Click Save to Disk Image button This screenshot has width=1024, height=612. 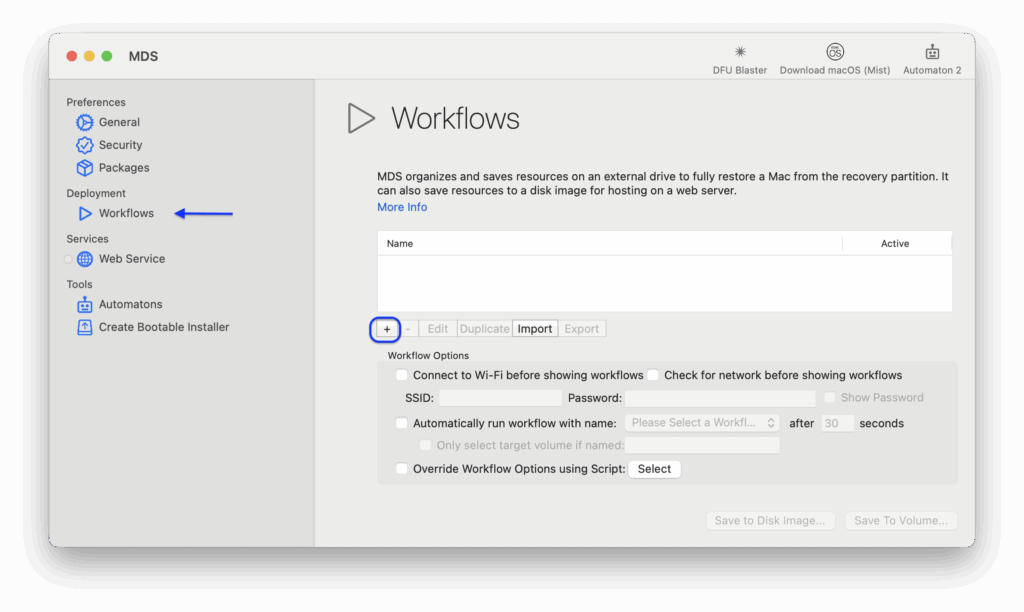coord(770,521)
